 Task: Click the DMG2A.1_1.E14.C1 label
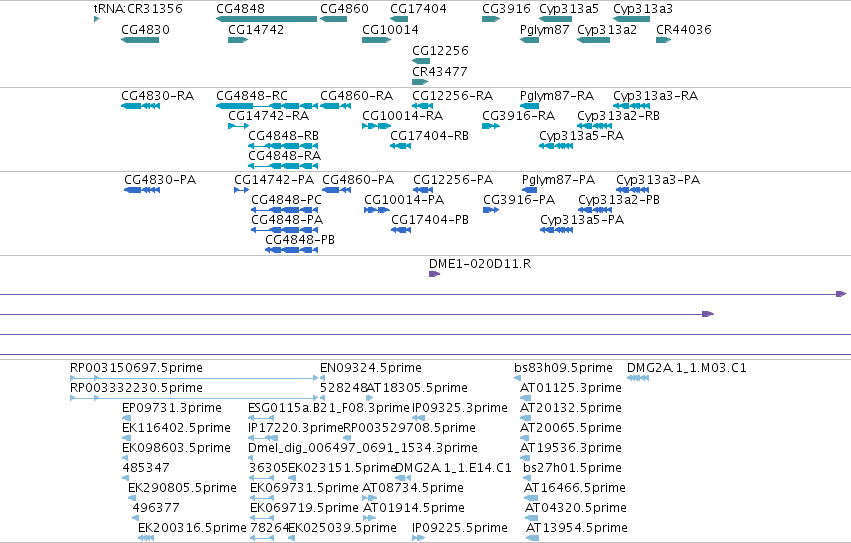(453, 468)
